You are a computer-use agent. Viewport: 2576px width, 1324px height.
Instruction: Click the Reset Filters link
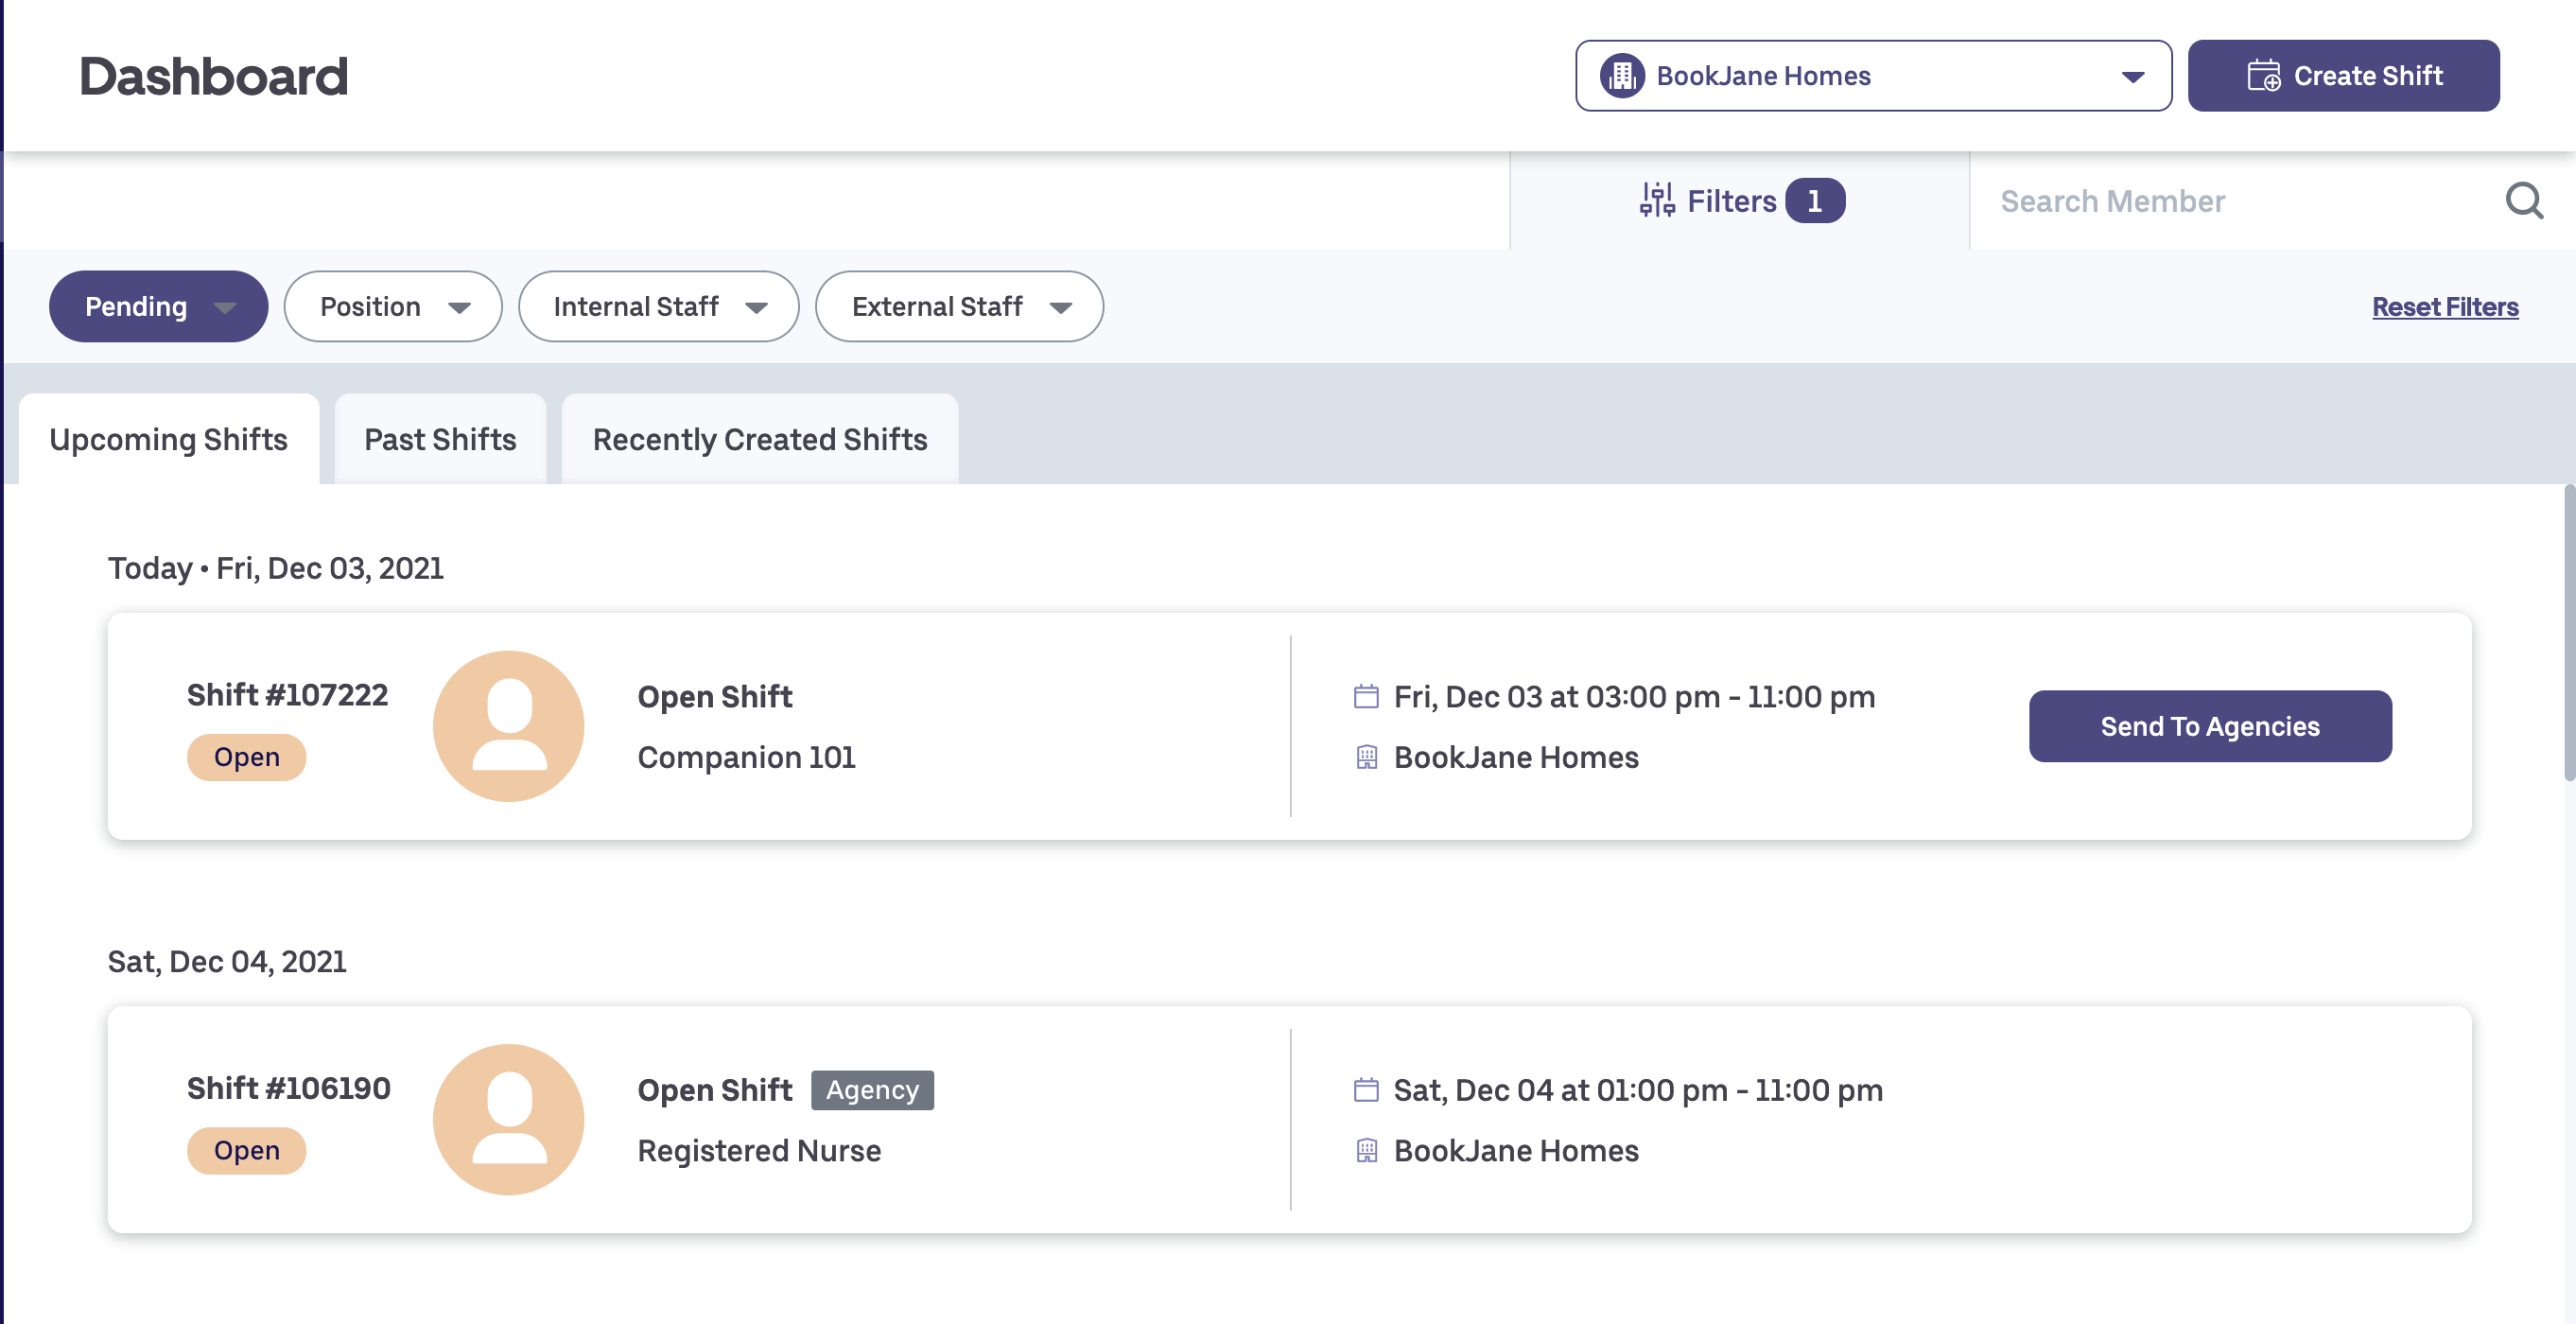tap(2444, 306)
